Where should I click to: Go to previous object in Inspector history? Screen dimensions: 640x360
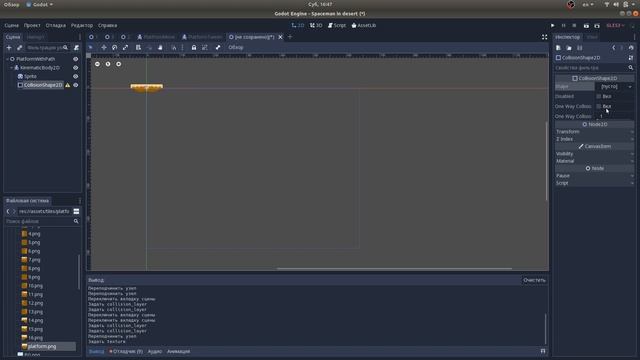click(x=613, y=48)
